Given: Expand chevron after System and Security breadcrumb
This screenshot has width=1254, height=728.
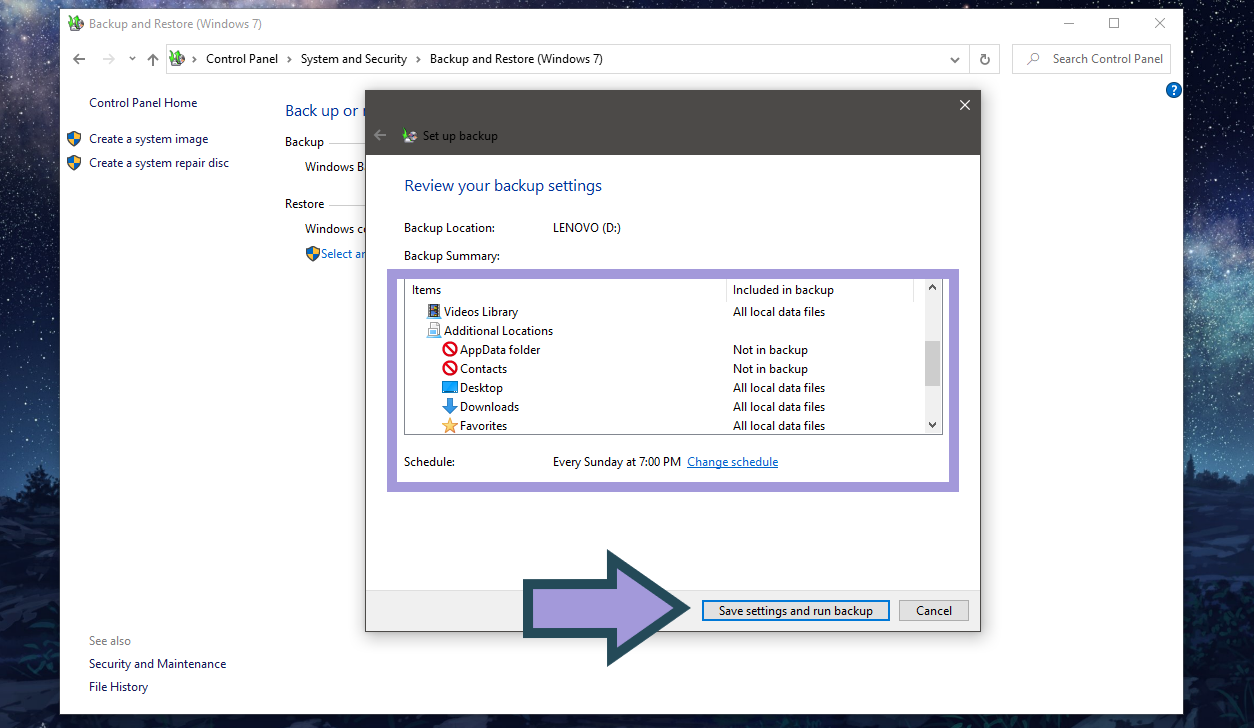Looking at the screenshot, I should [x=418, y=59].
